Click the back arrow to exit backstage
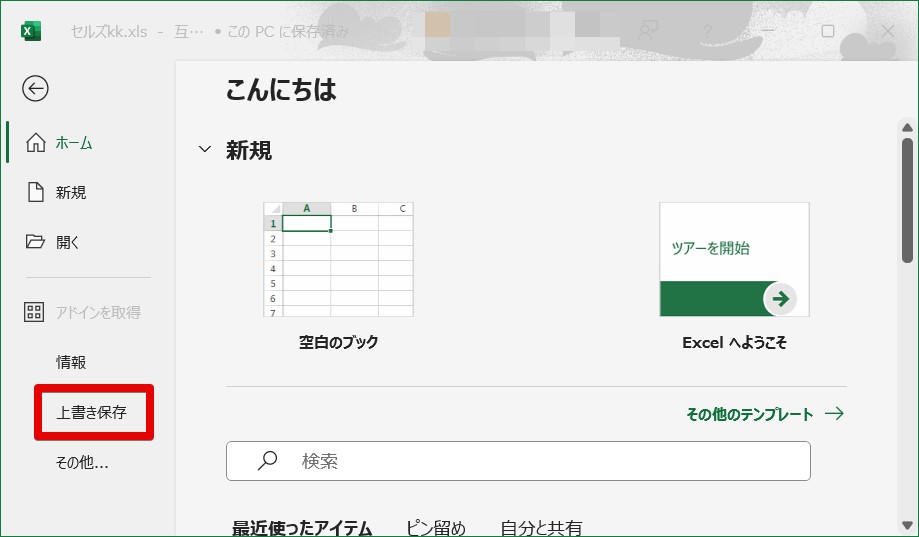This screenshot has width=919, height=537. pos(35,89)
